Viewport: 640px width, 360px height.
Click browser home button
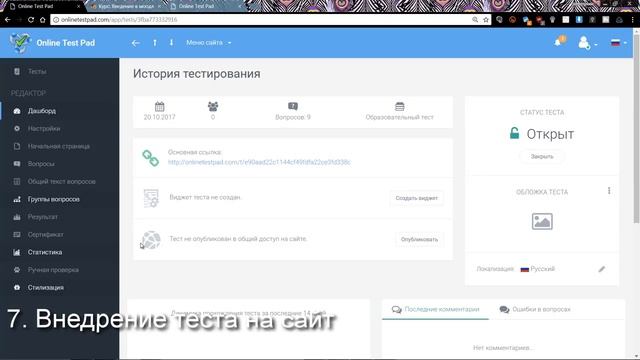(42, 20)
